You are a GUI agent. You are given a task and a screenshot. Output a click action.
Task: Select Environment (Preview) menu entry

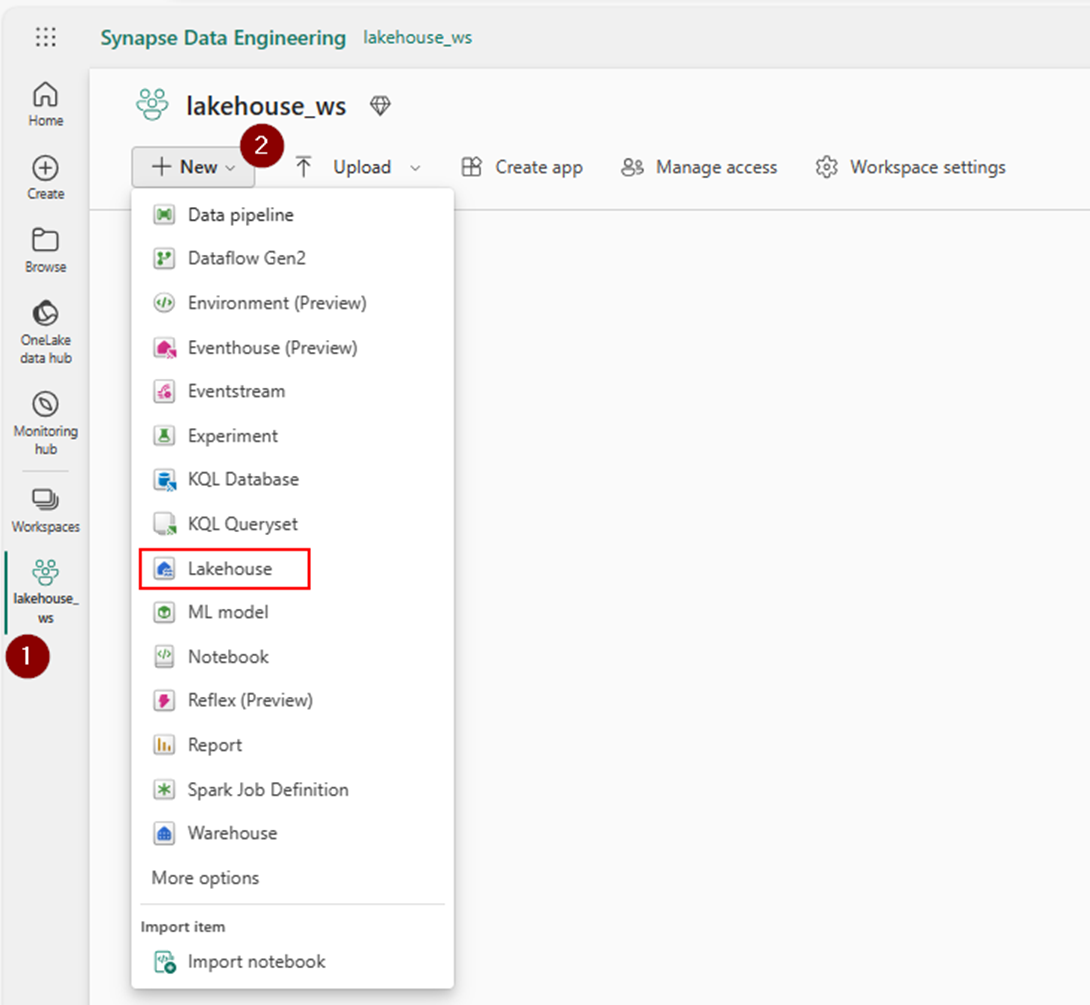(x=293, y=303)
